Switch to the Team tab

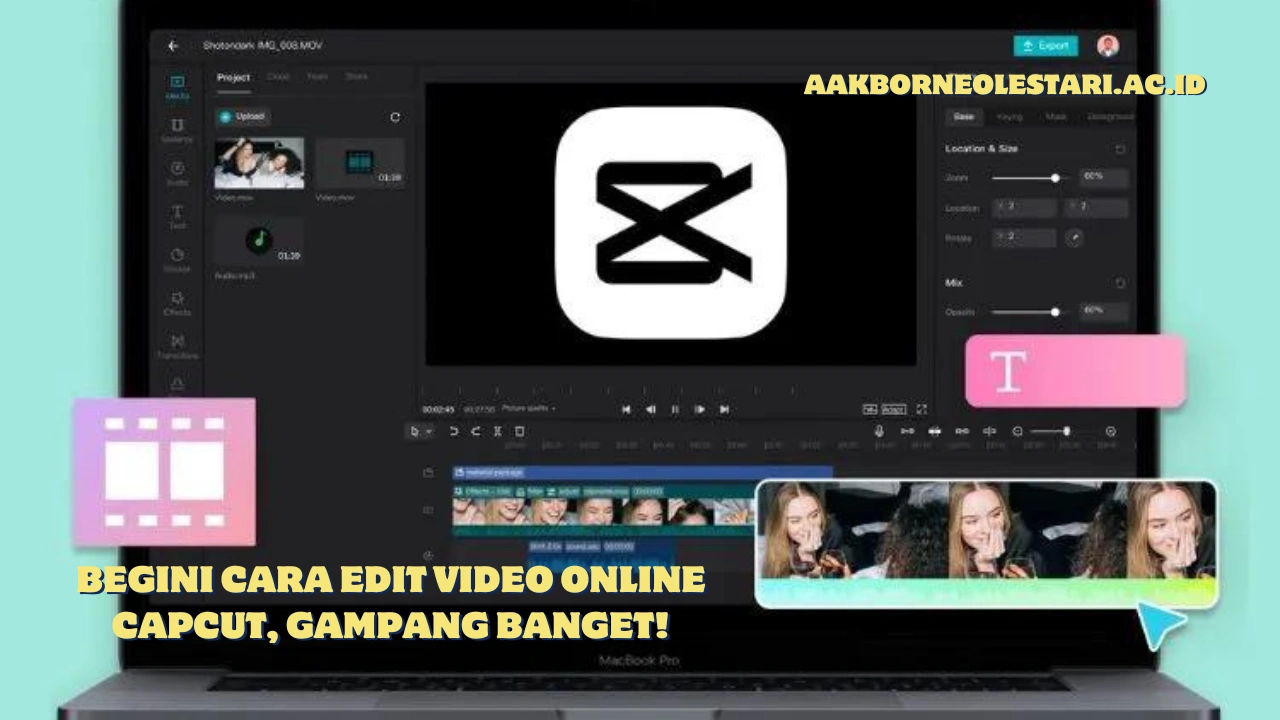coord(318,77)
